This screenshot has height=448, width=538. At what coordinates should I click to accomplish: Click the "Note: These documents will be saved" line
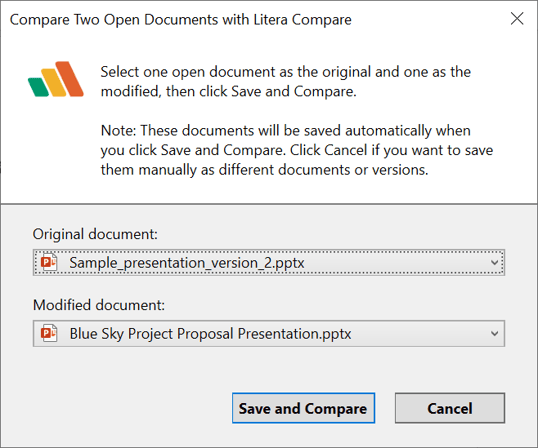click(x=285, y=131)
